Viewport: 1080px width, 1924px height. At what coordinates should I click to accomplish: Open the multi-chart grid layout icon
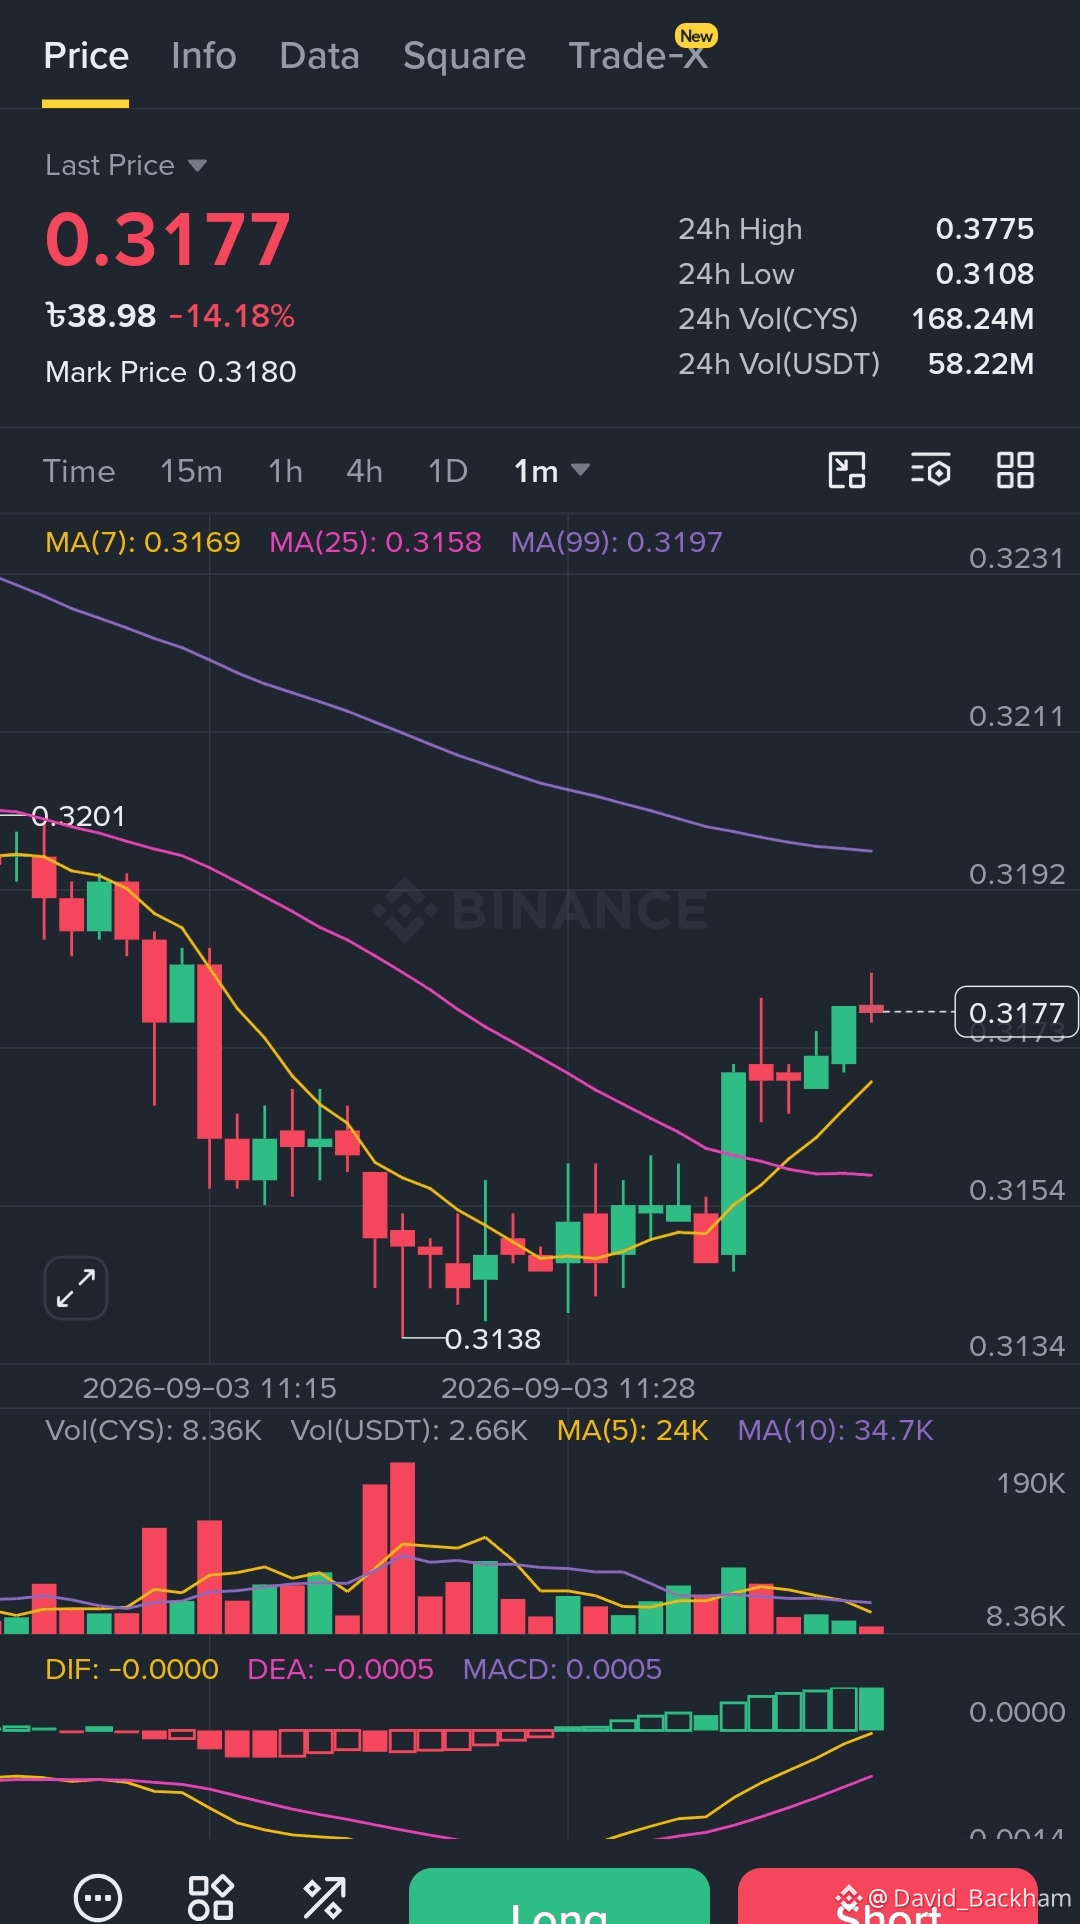[x=1015, y=470]
